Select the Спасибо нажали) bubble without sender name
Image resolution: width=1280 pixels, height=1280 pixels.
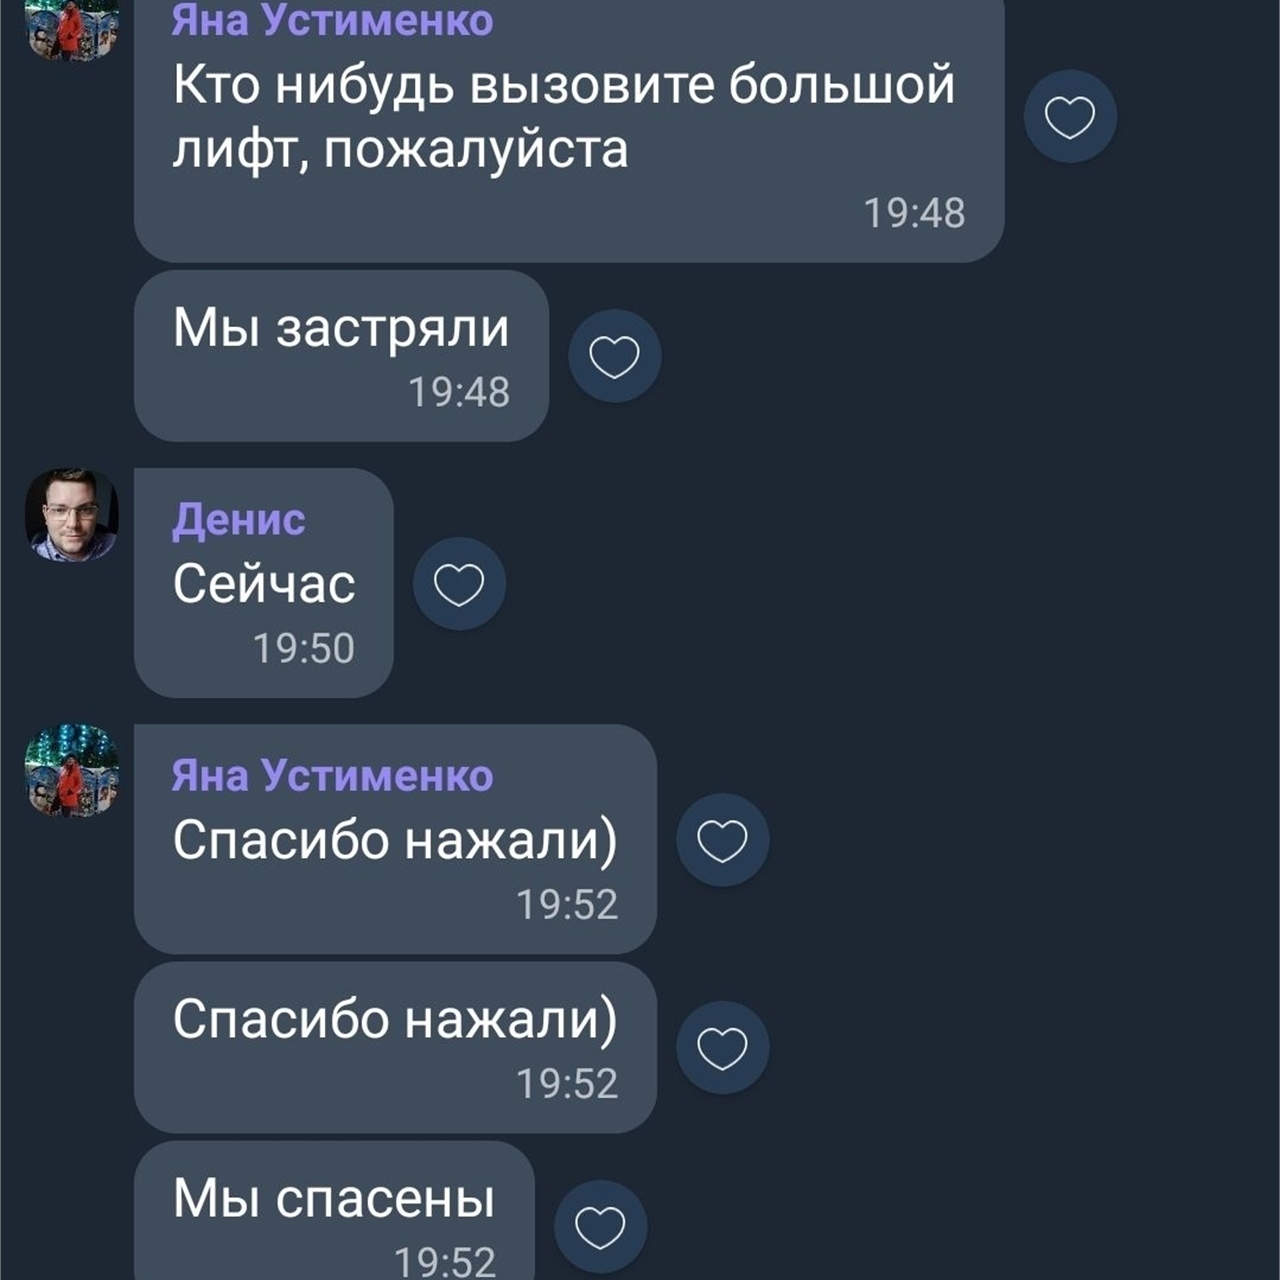(x=395, y=1047)
